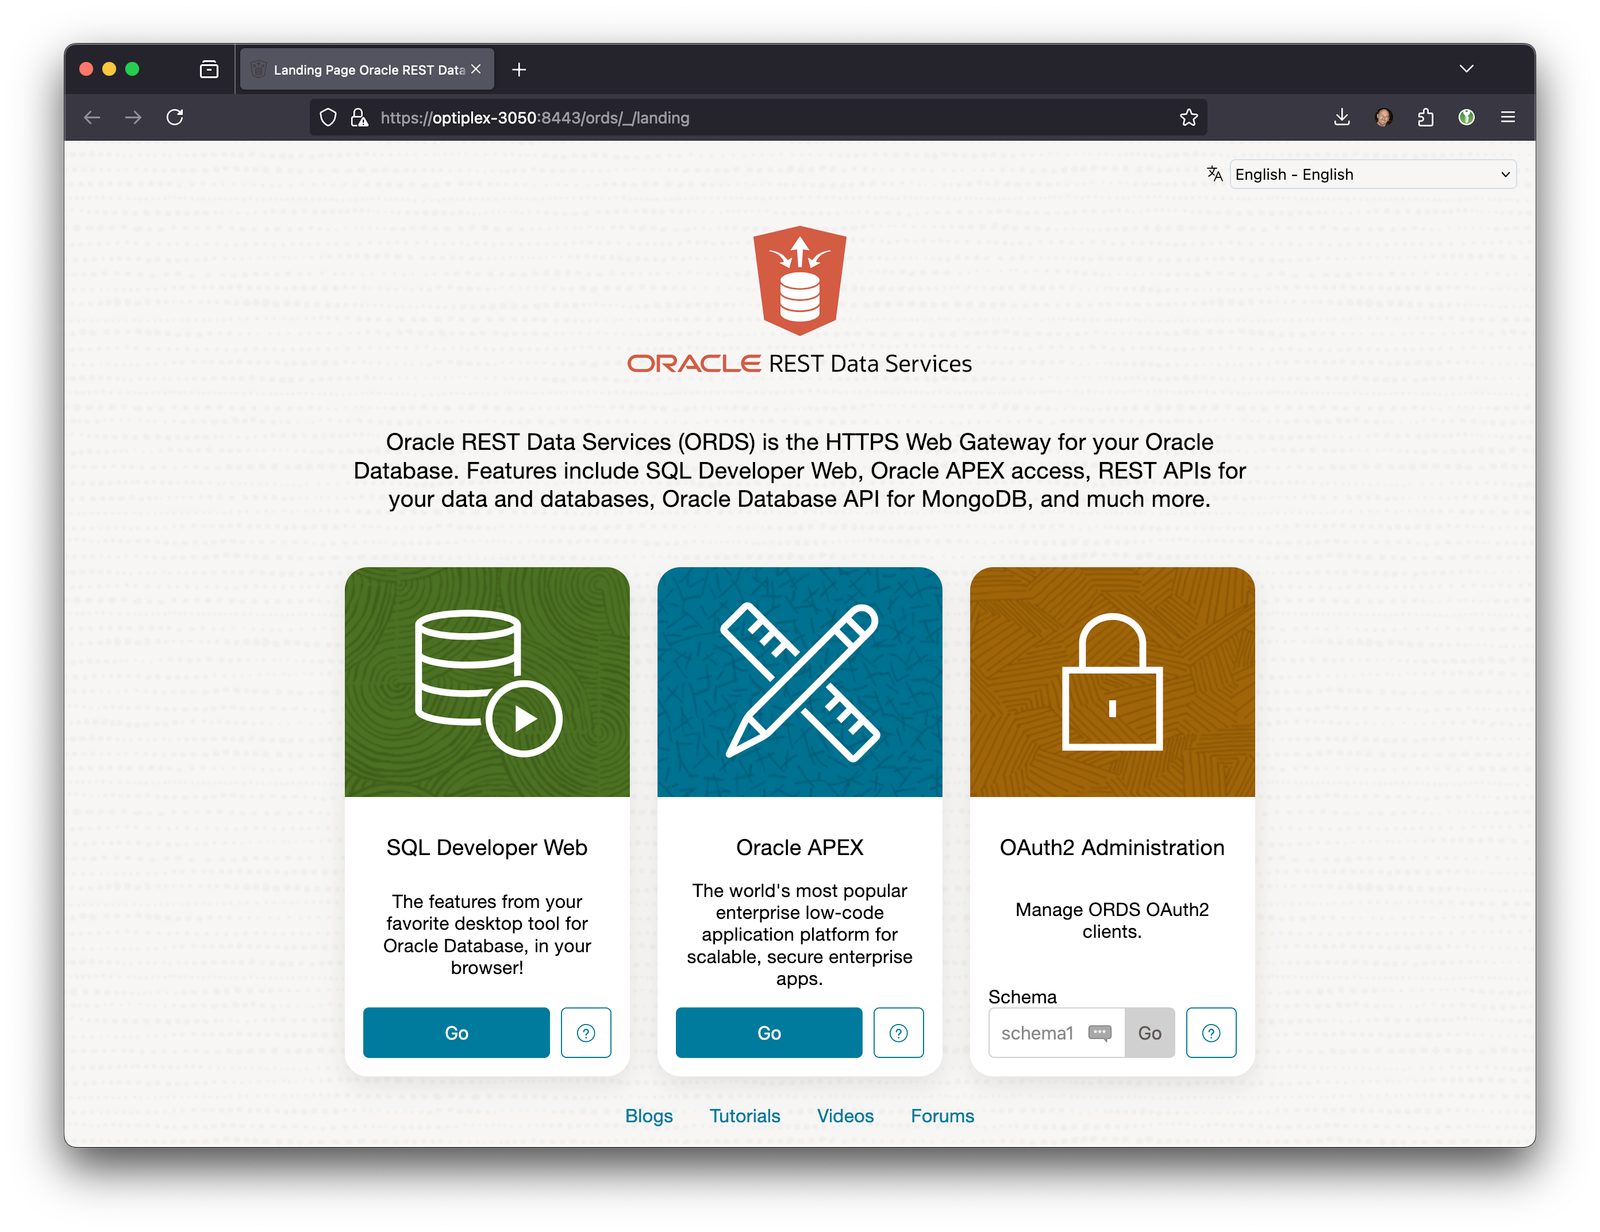
Task: Open the Blogs link
Action: point(649,1116)
